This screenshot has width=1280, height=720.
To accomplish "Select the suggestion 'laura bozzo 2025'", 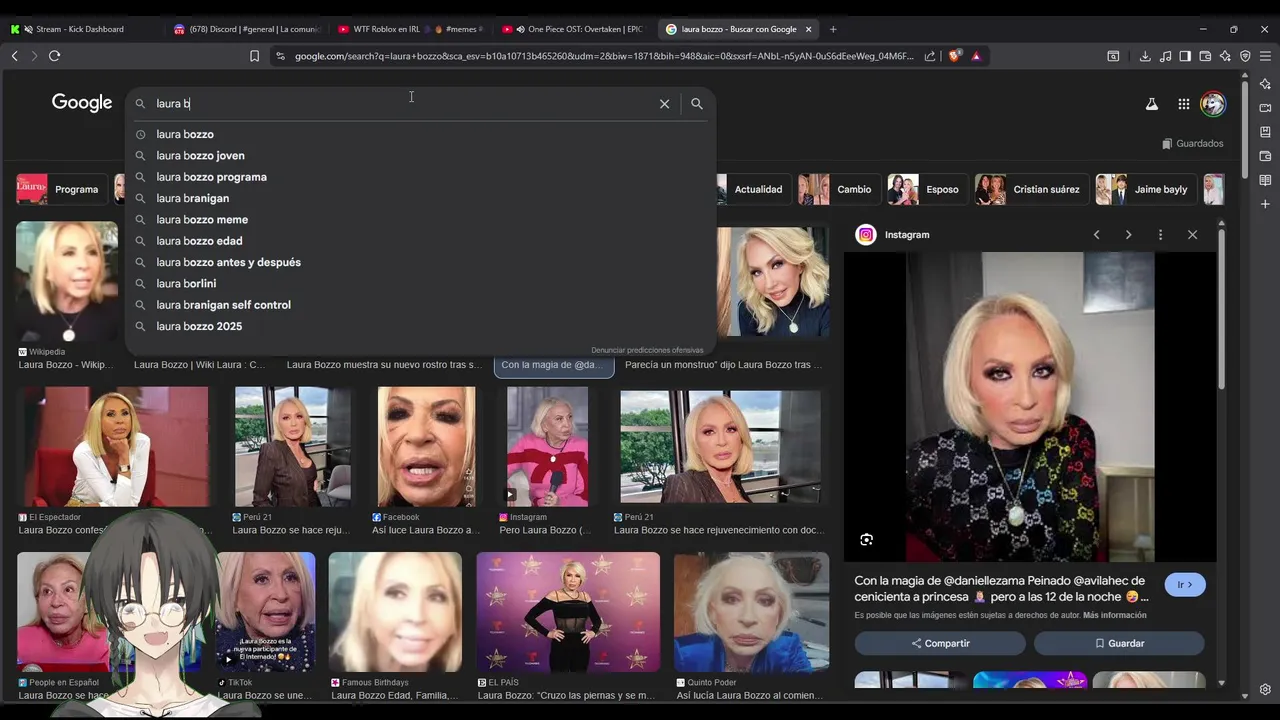I will [x=420, y=326].
